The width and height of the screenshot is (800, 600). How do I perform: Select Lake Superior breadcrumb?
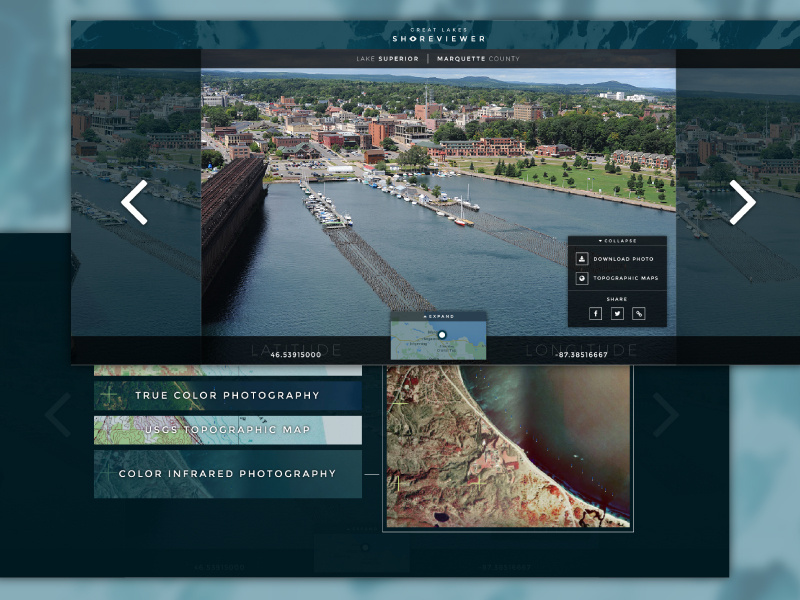387,59
